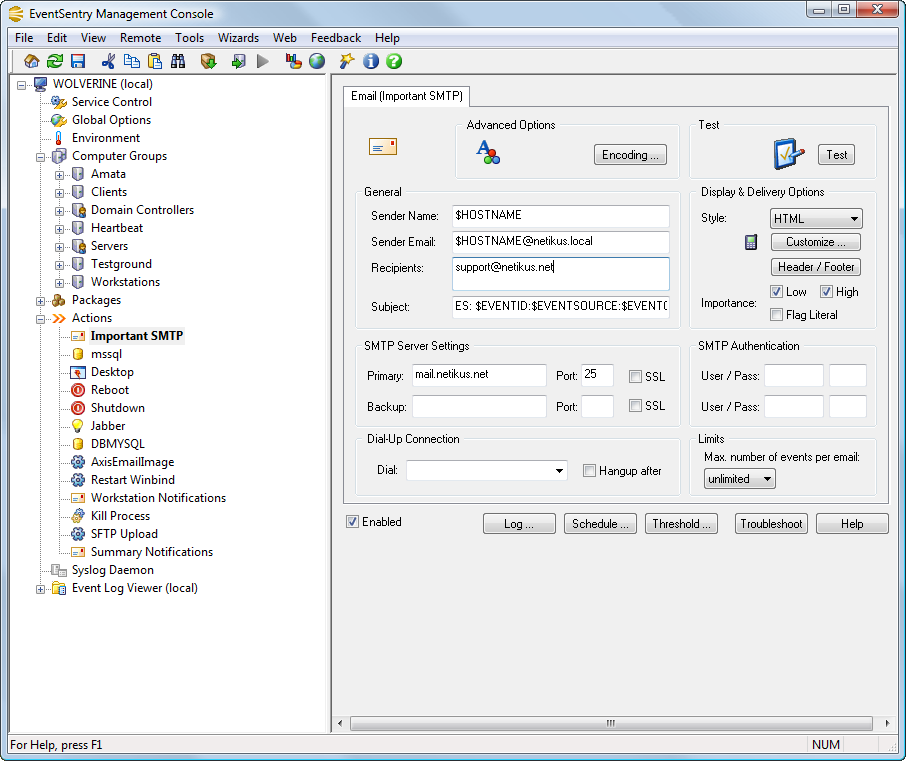Click the Syslog Daemon tree icon

click(59, 570)
